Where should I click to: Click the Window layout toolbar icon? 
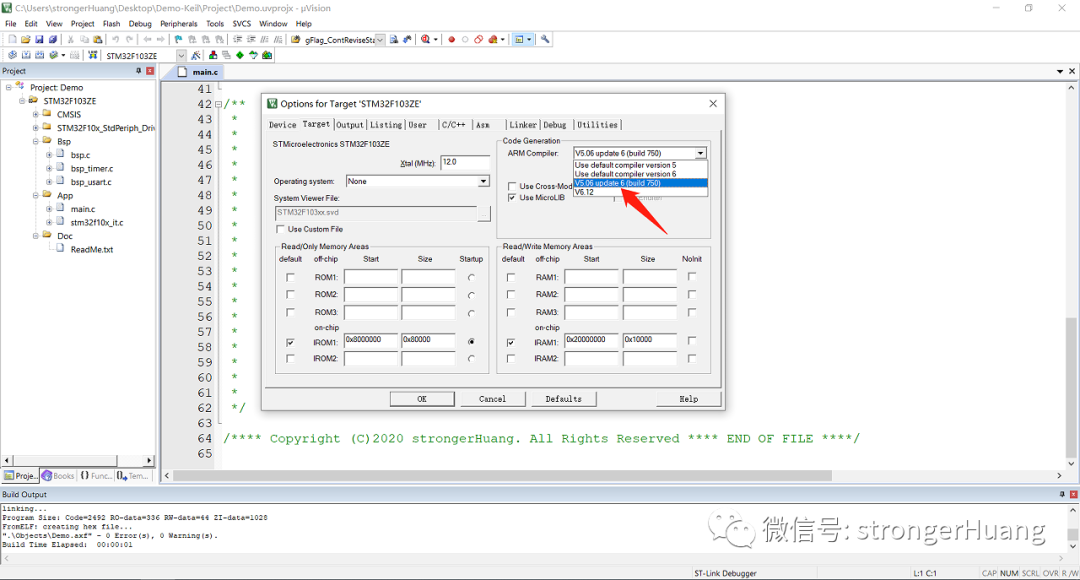point(519,39)
